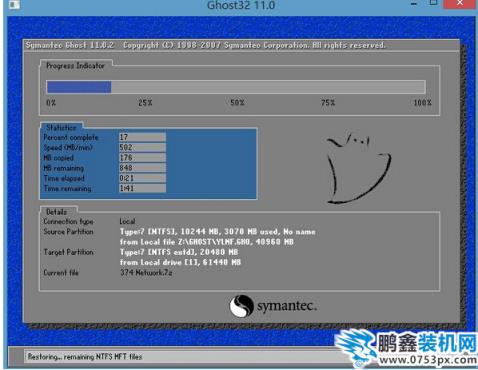Click the 50% marker on progress indicator
478x370 pixels.
point(237,102)
